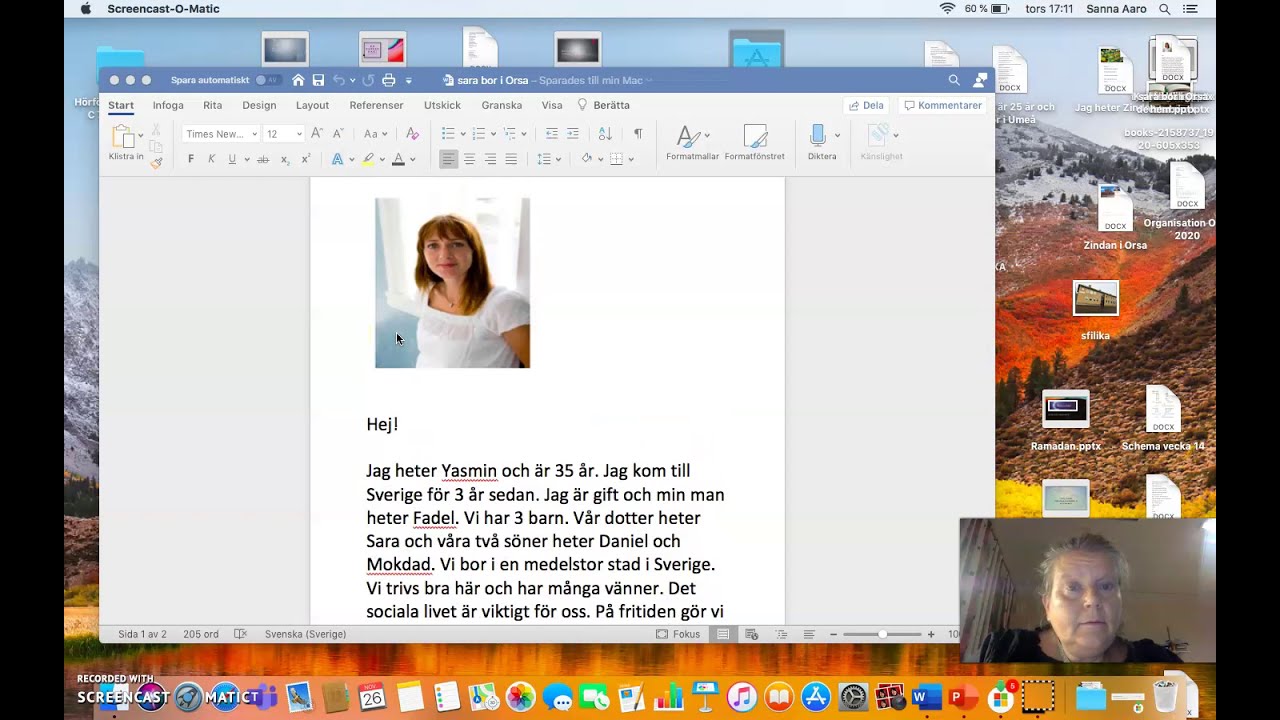
Task: Open the Layout tab
Action: pyautogui.click(x=312, y=105)
